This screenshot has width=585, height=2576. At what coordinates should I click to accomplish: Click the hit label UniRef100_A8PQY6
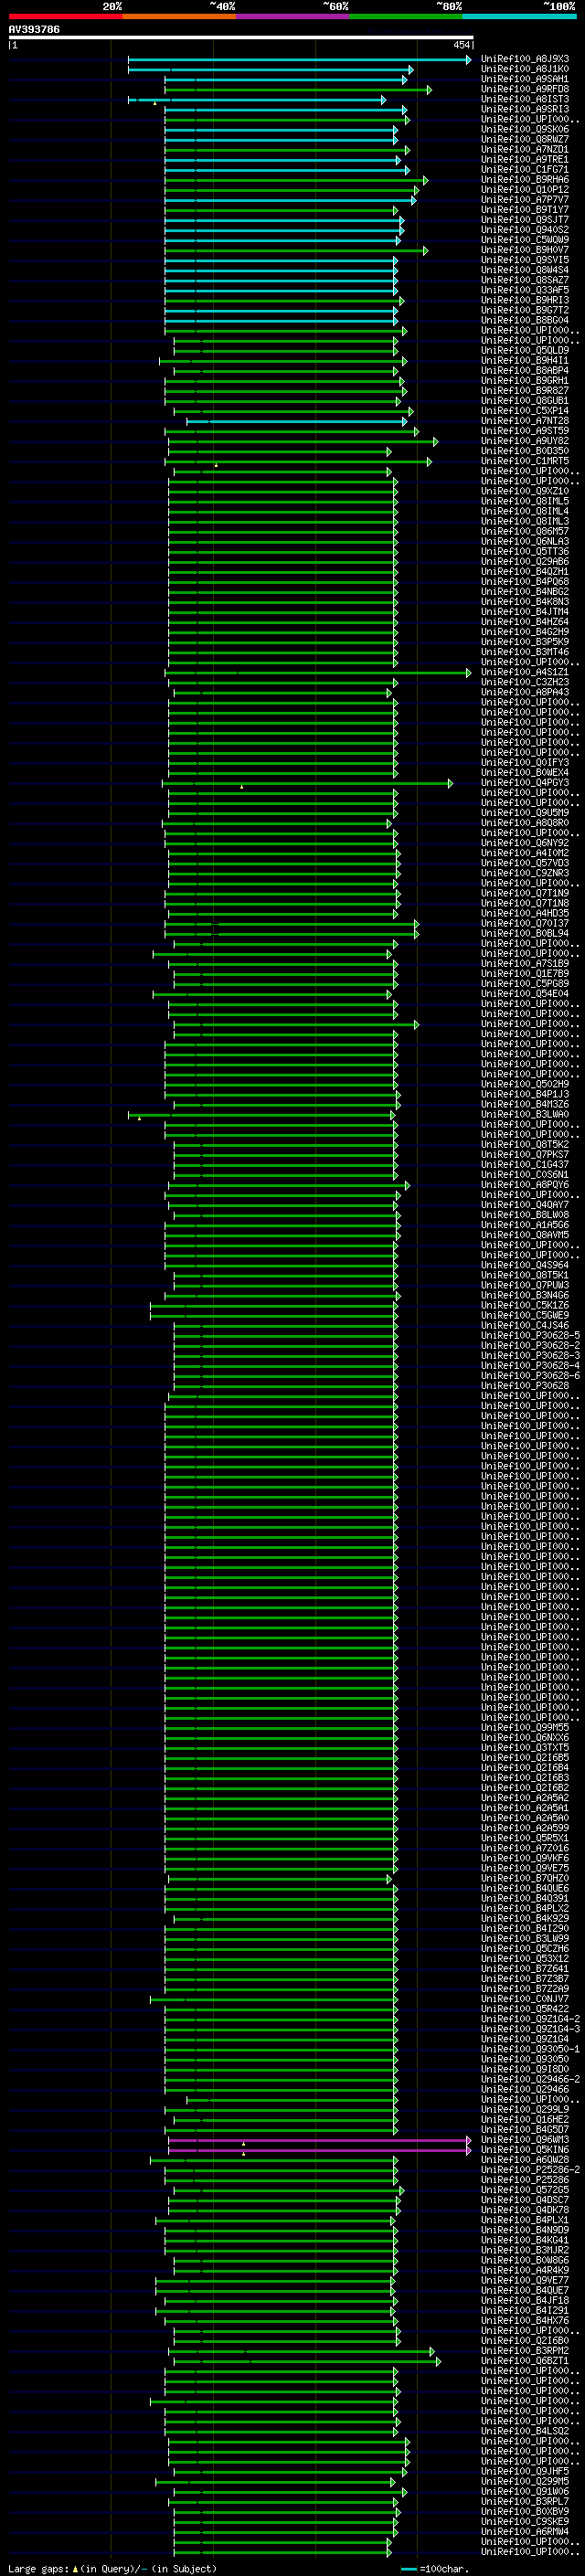point(525,1185)
